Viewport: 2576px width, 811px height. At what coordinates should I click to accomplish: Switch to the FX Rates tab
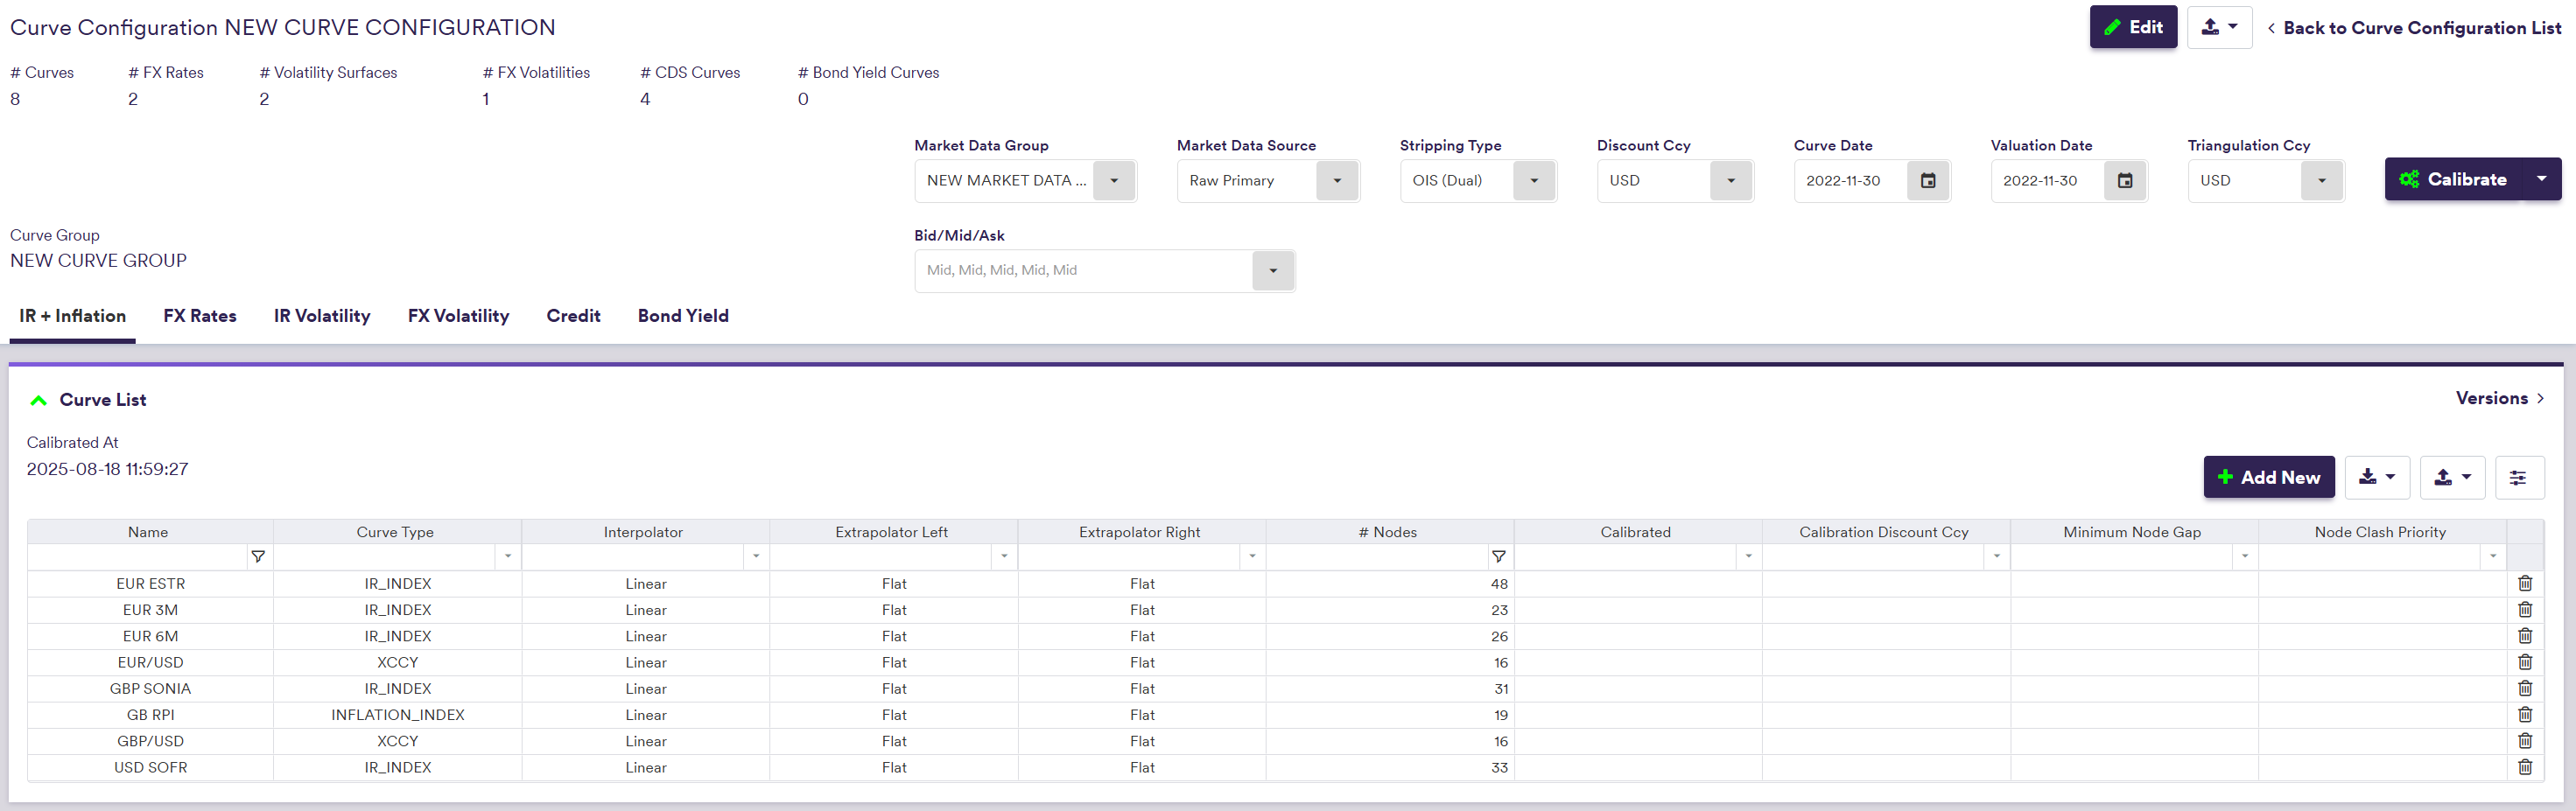click(x=200, y=316)
